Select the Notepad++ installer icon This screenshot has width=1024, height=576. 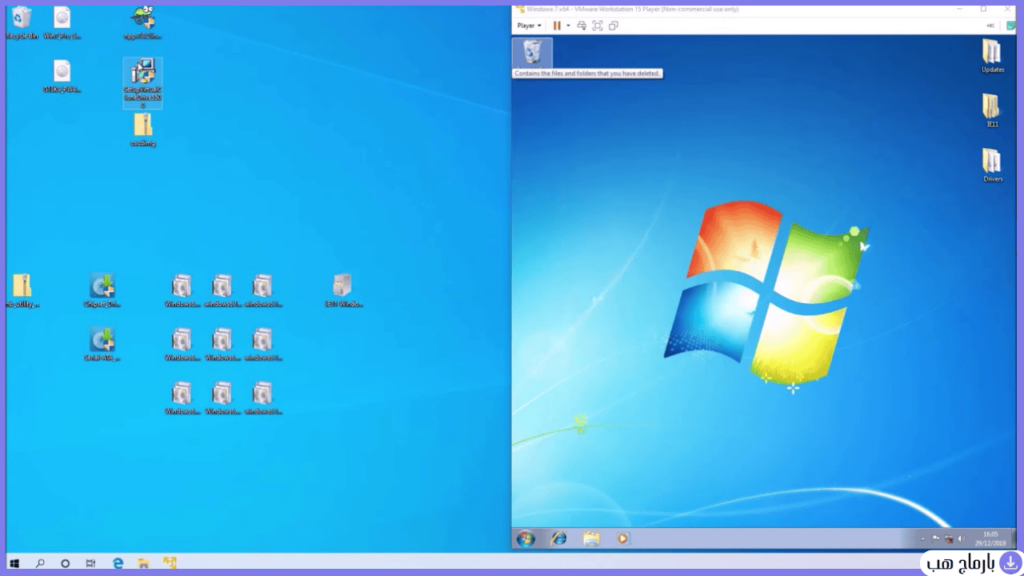pyautogui.click(x=142, y=24)
